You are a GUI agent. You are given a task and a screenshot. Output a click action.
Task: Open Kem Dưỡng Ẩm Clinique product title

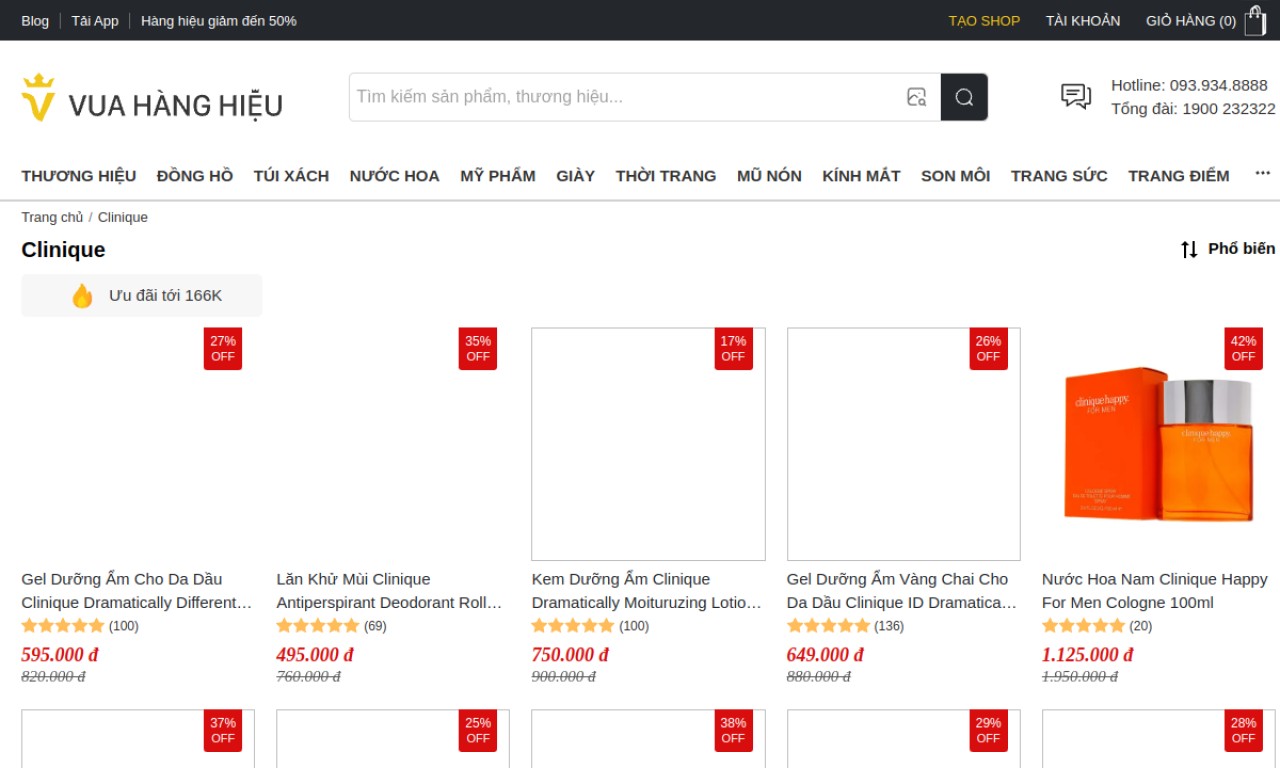[647, 591]
